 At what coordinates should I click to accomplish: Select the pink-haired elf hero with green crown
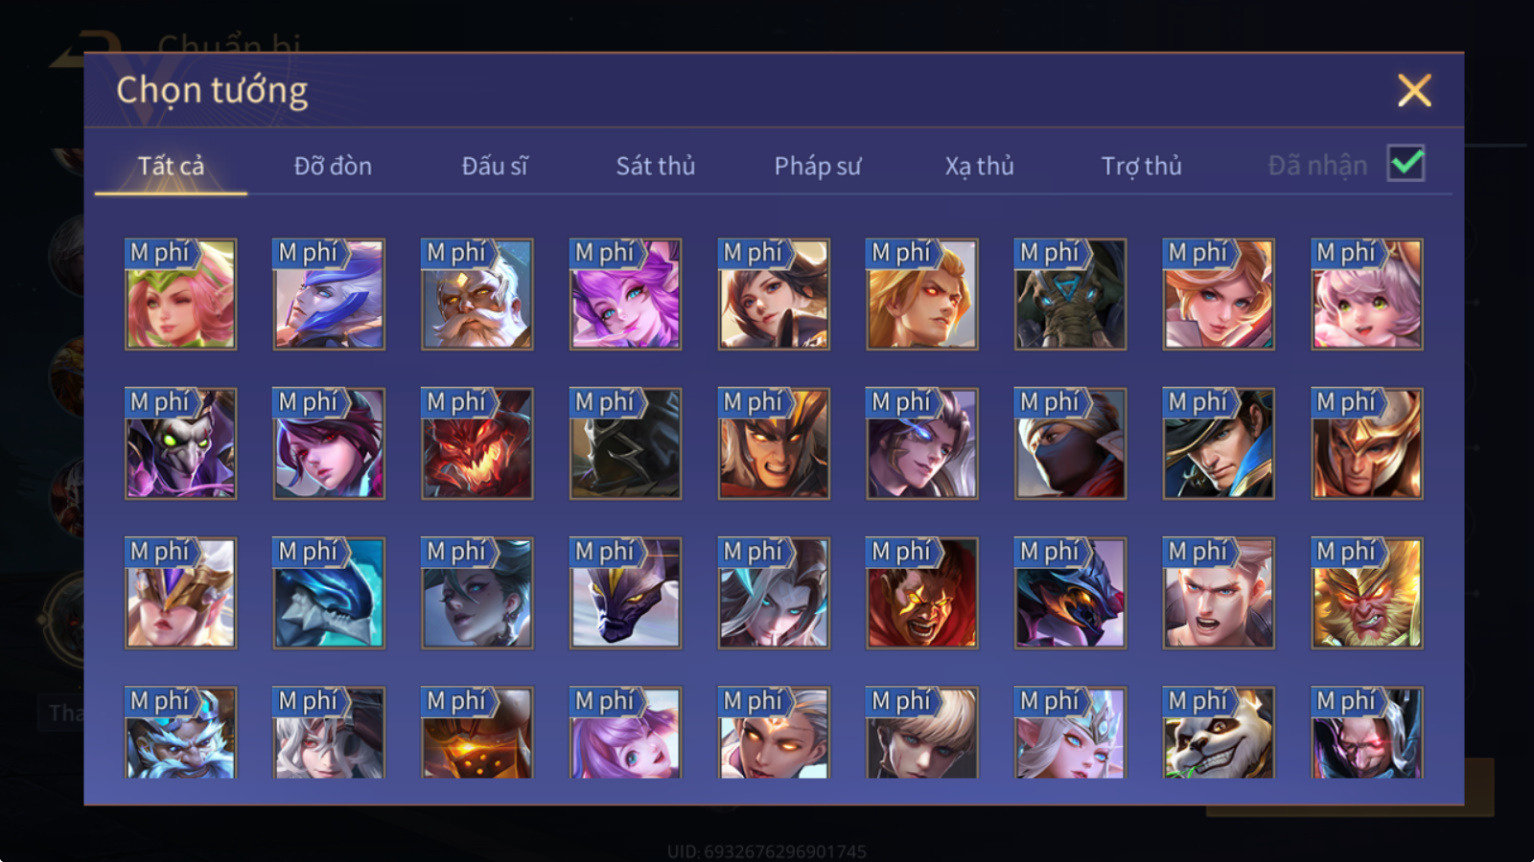[181, 294]
